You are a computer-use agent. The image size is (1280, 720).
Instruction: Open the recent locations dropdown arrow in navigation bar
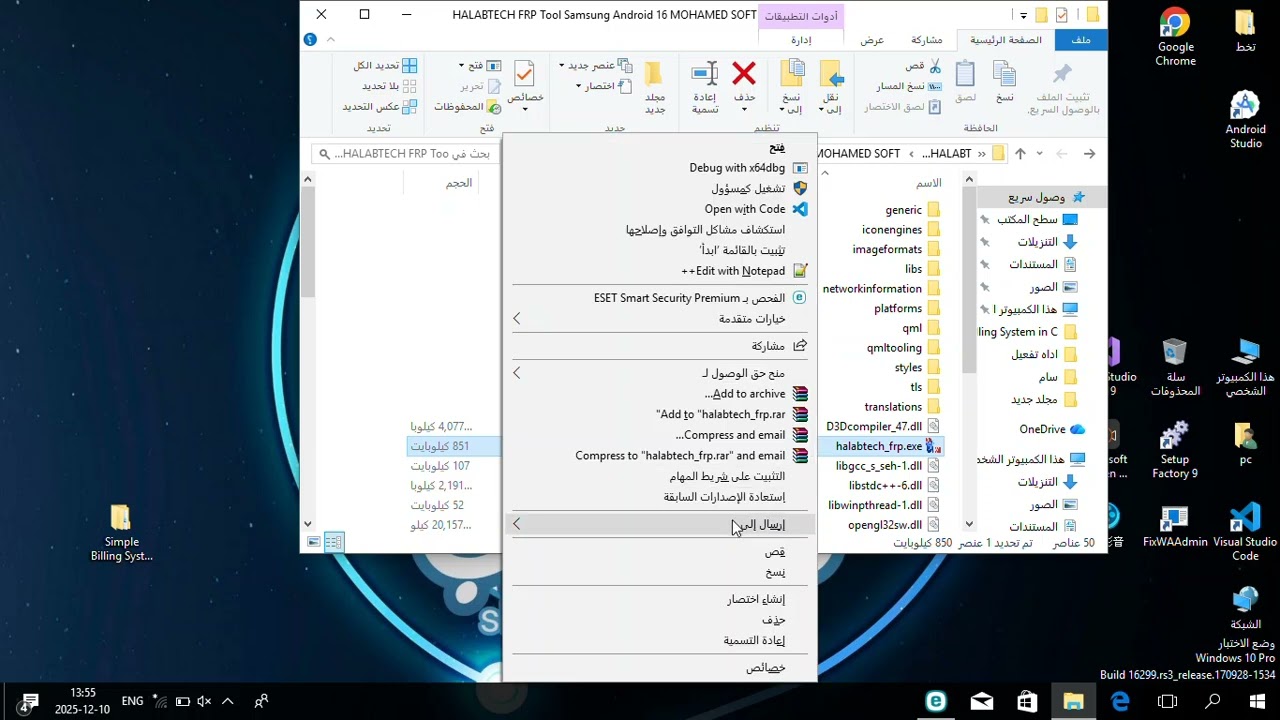(x=1040, y=153)
